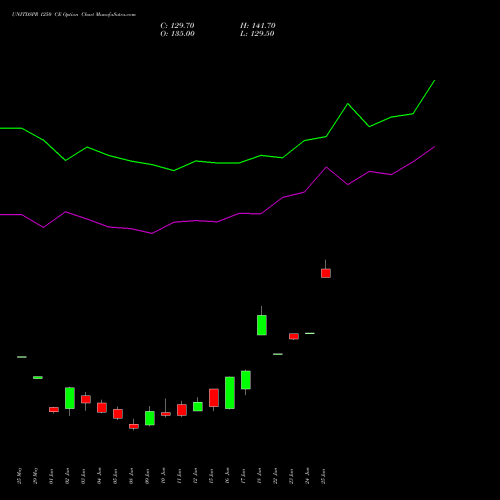
Task: Select the 10 Jun date axis label
Action: 163,476
